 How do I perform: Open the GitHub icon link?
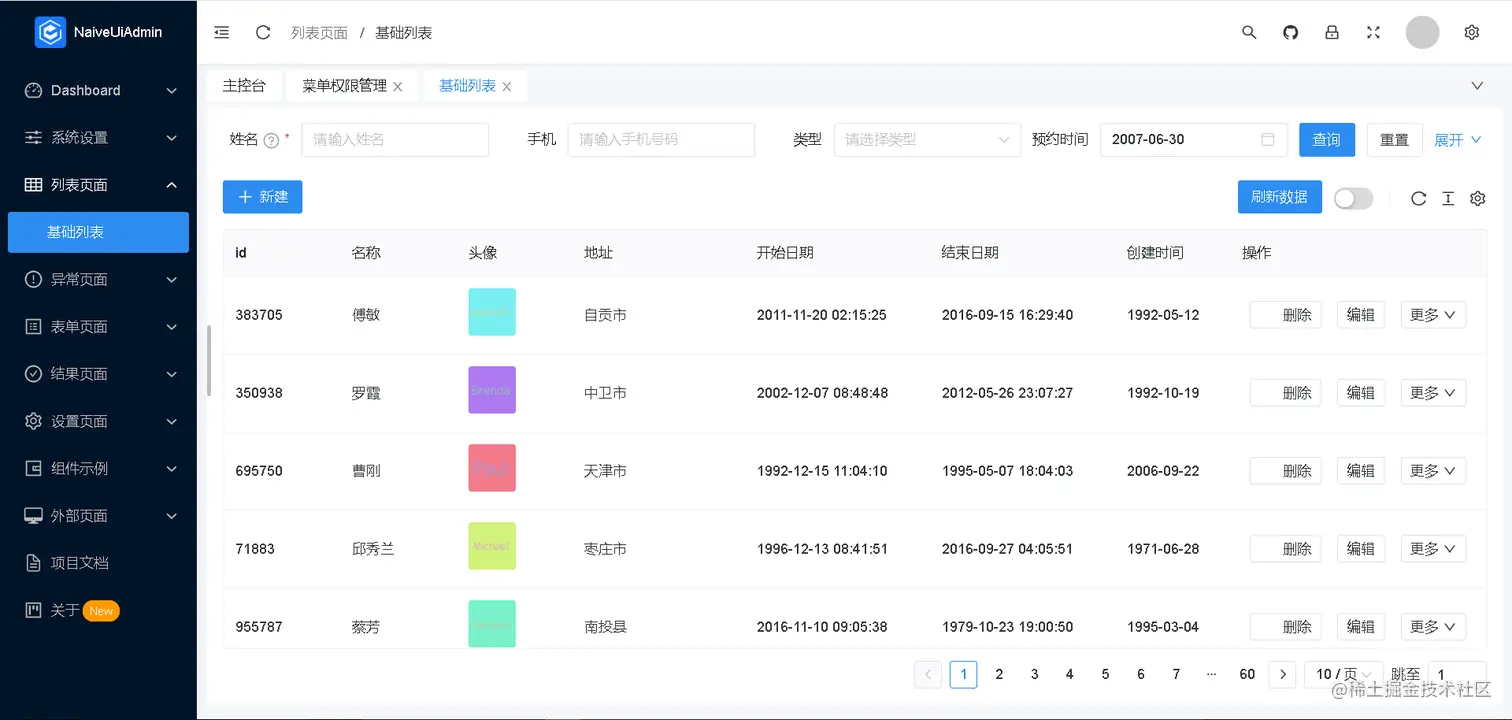point(1290,32)
